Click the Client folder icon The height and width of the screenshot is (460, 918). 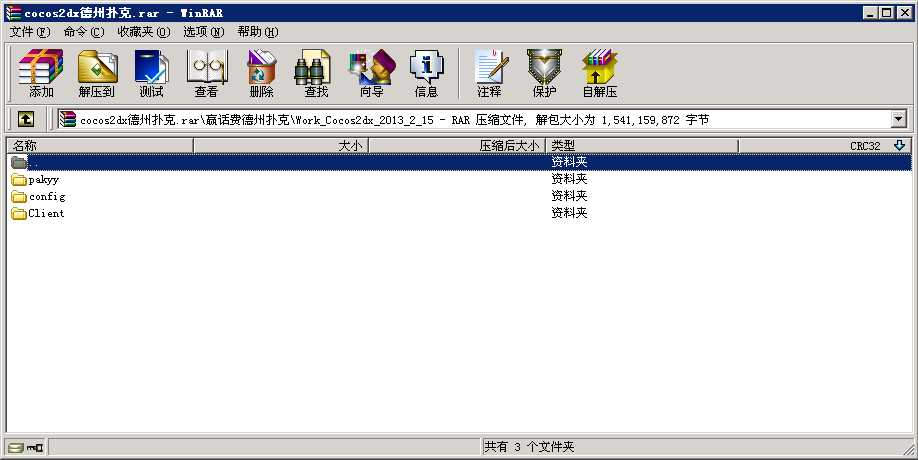pos(19,214)
